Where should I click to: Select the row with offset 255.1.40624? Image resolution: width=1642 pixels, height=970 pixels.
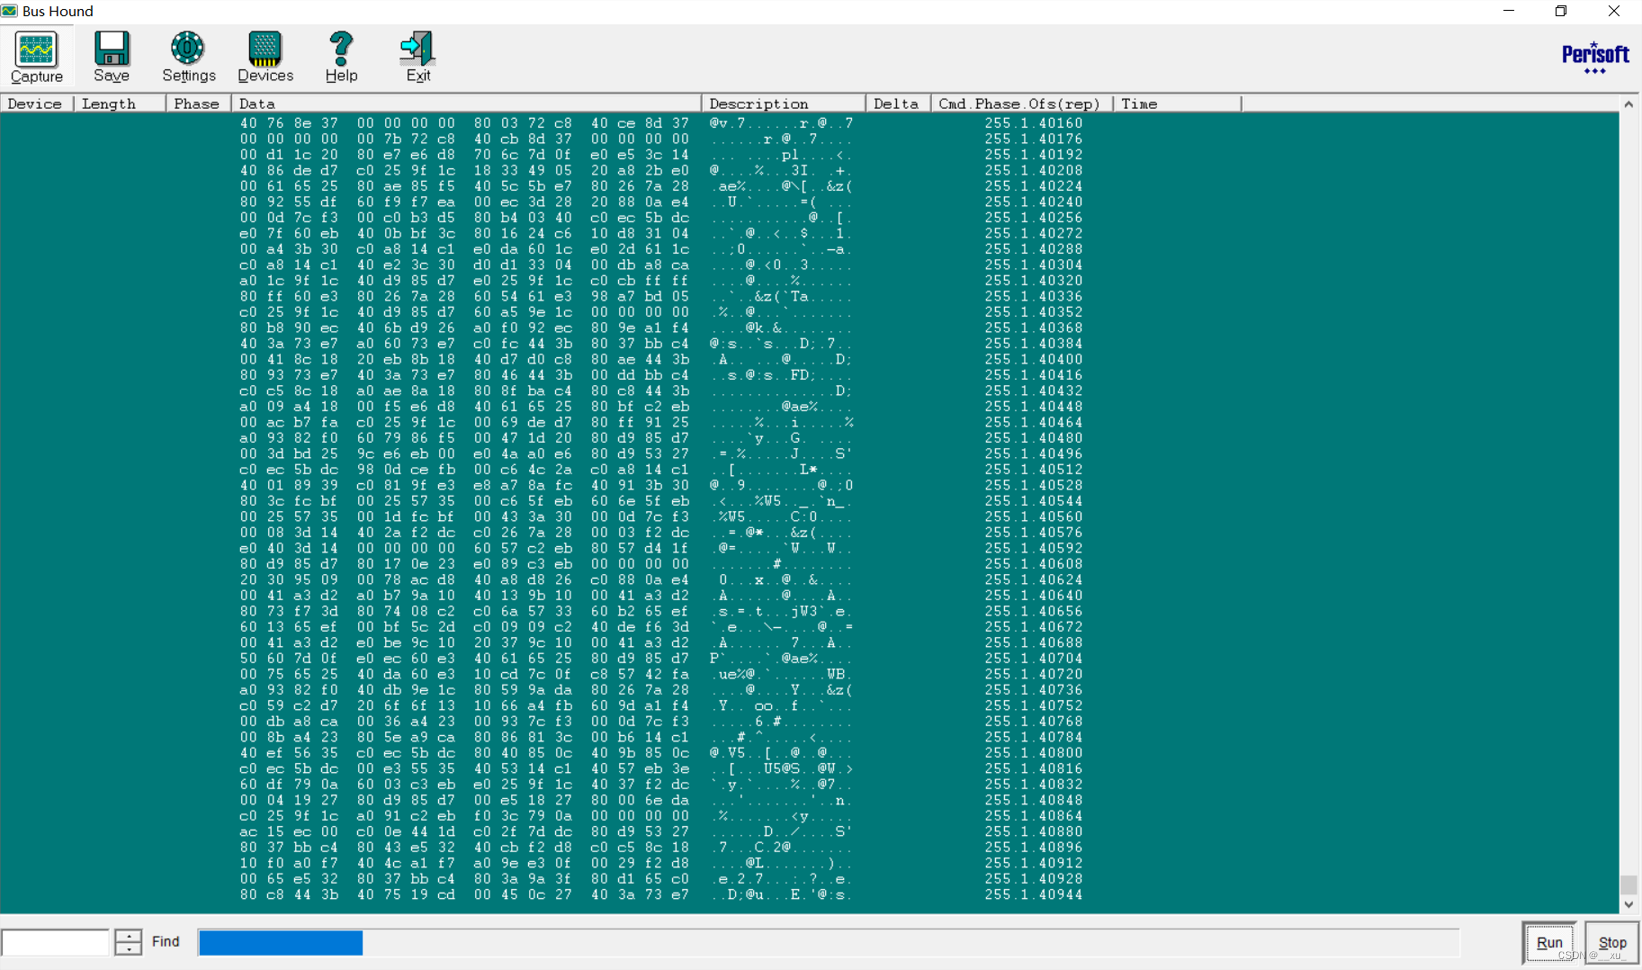pos(809,580)
